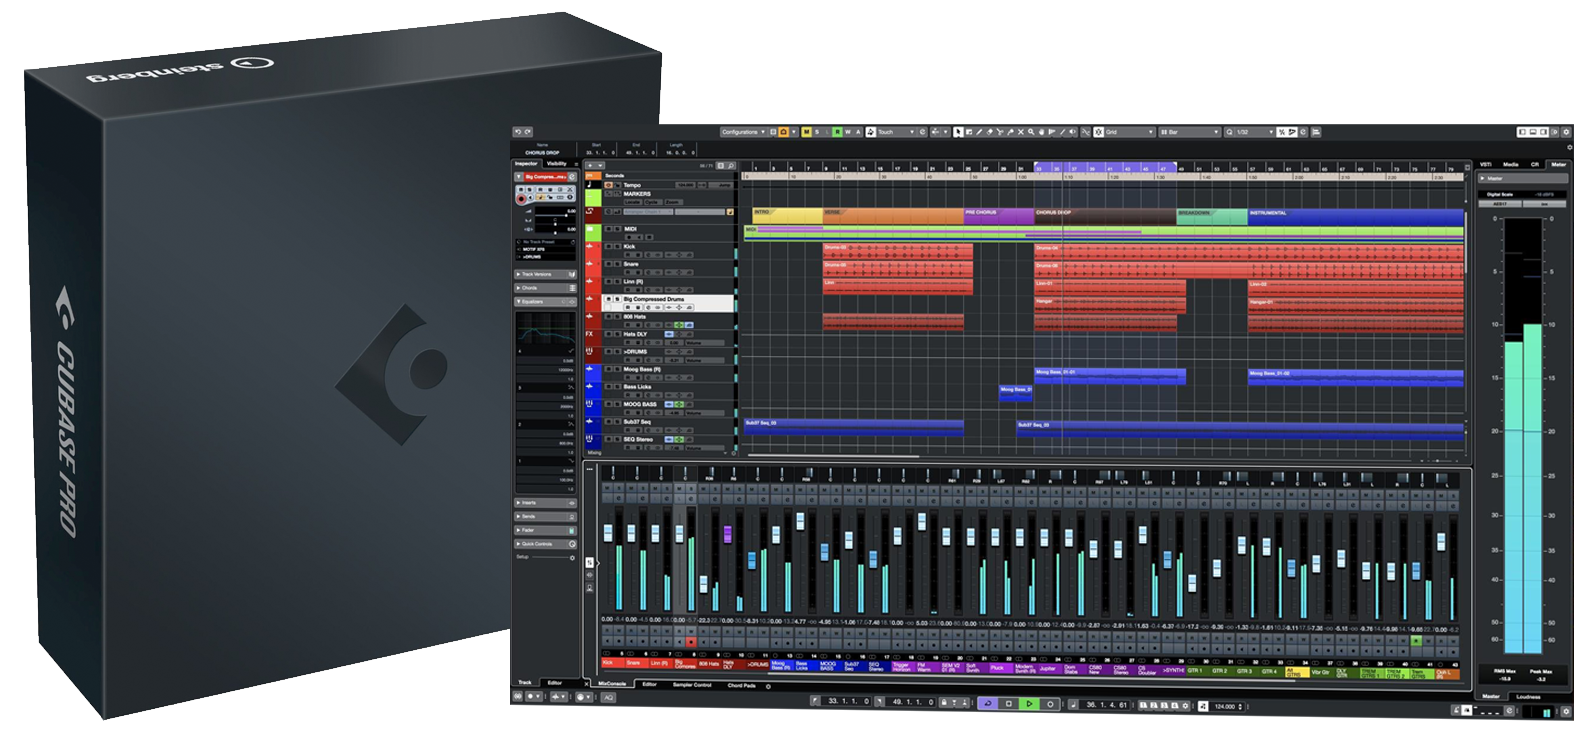Toggle red record button in mixer channel
The height and width of the screenshot is (732, 1582).
point(691,642)
